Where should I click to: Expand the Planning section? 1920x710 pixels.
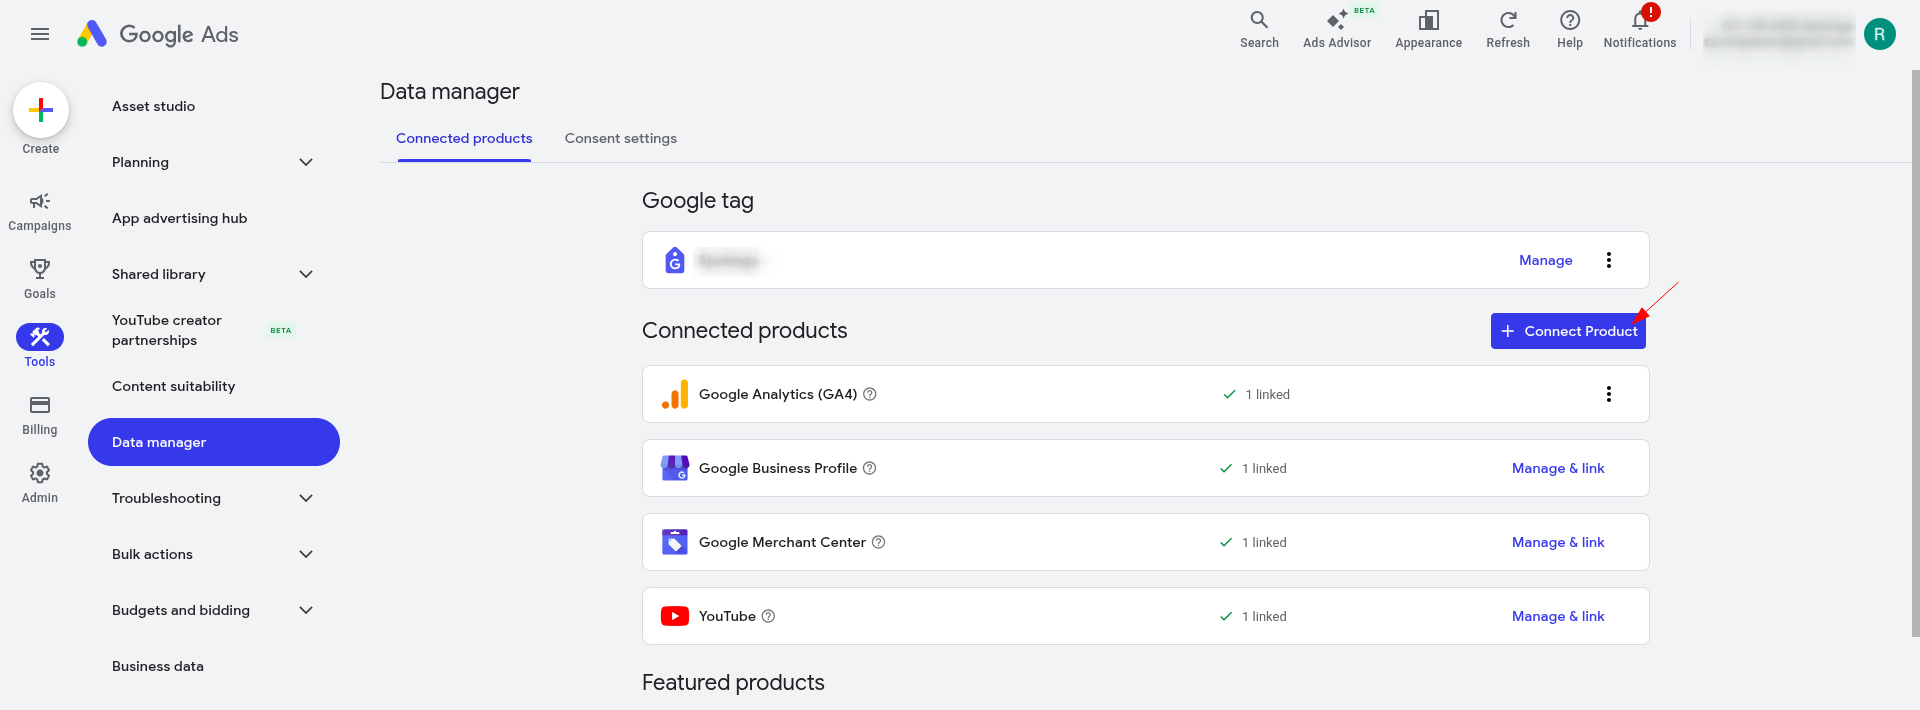[306, 162]
